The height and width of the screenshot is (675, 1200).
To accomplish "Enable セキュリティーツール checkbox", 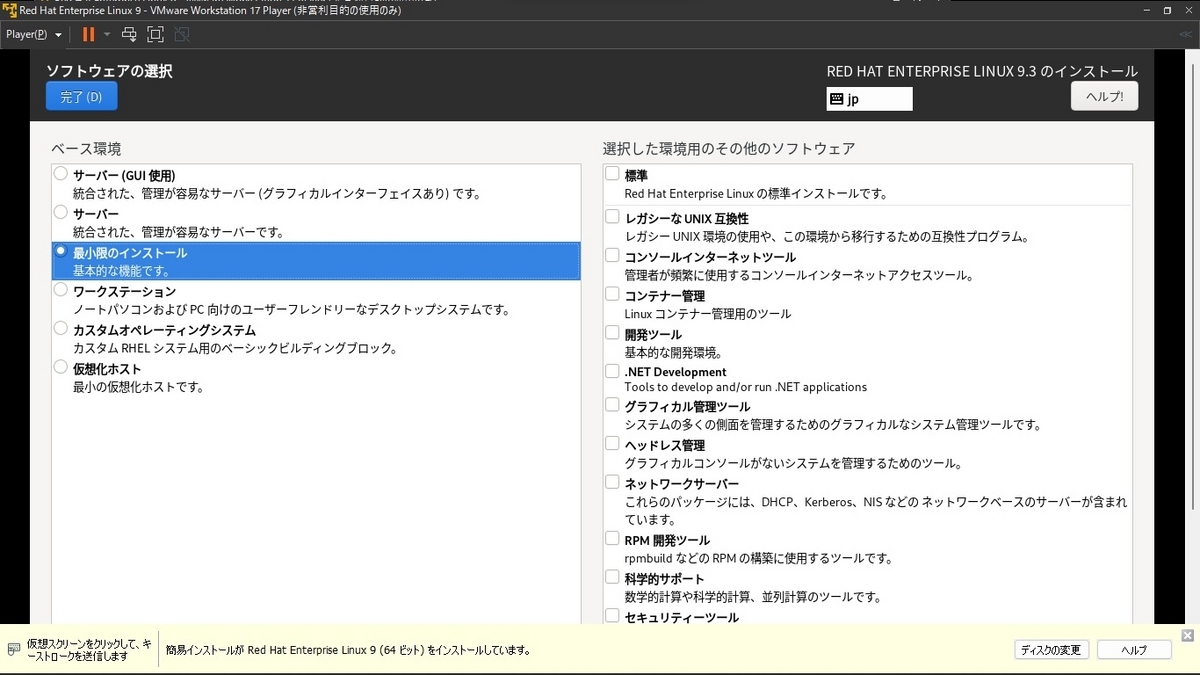I will pyautogui.click(x=612, y=616).
